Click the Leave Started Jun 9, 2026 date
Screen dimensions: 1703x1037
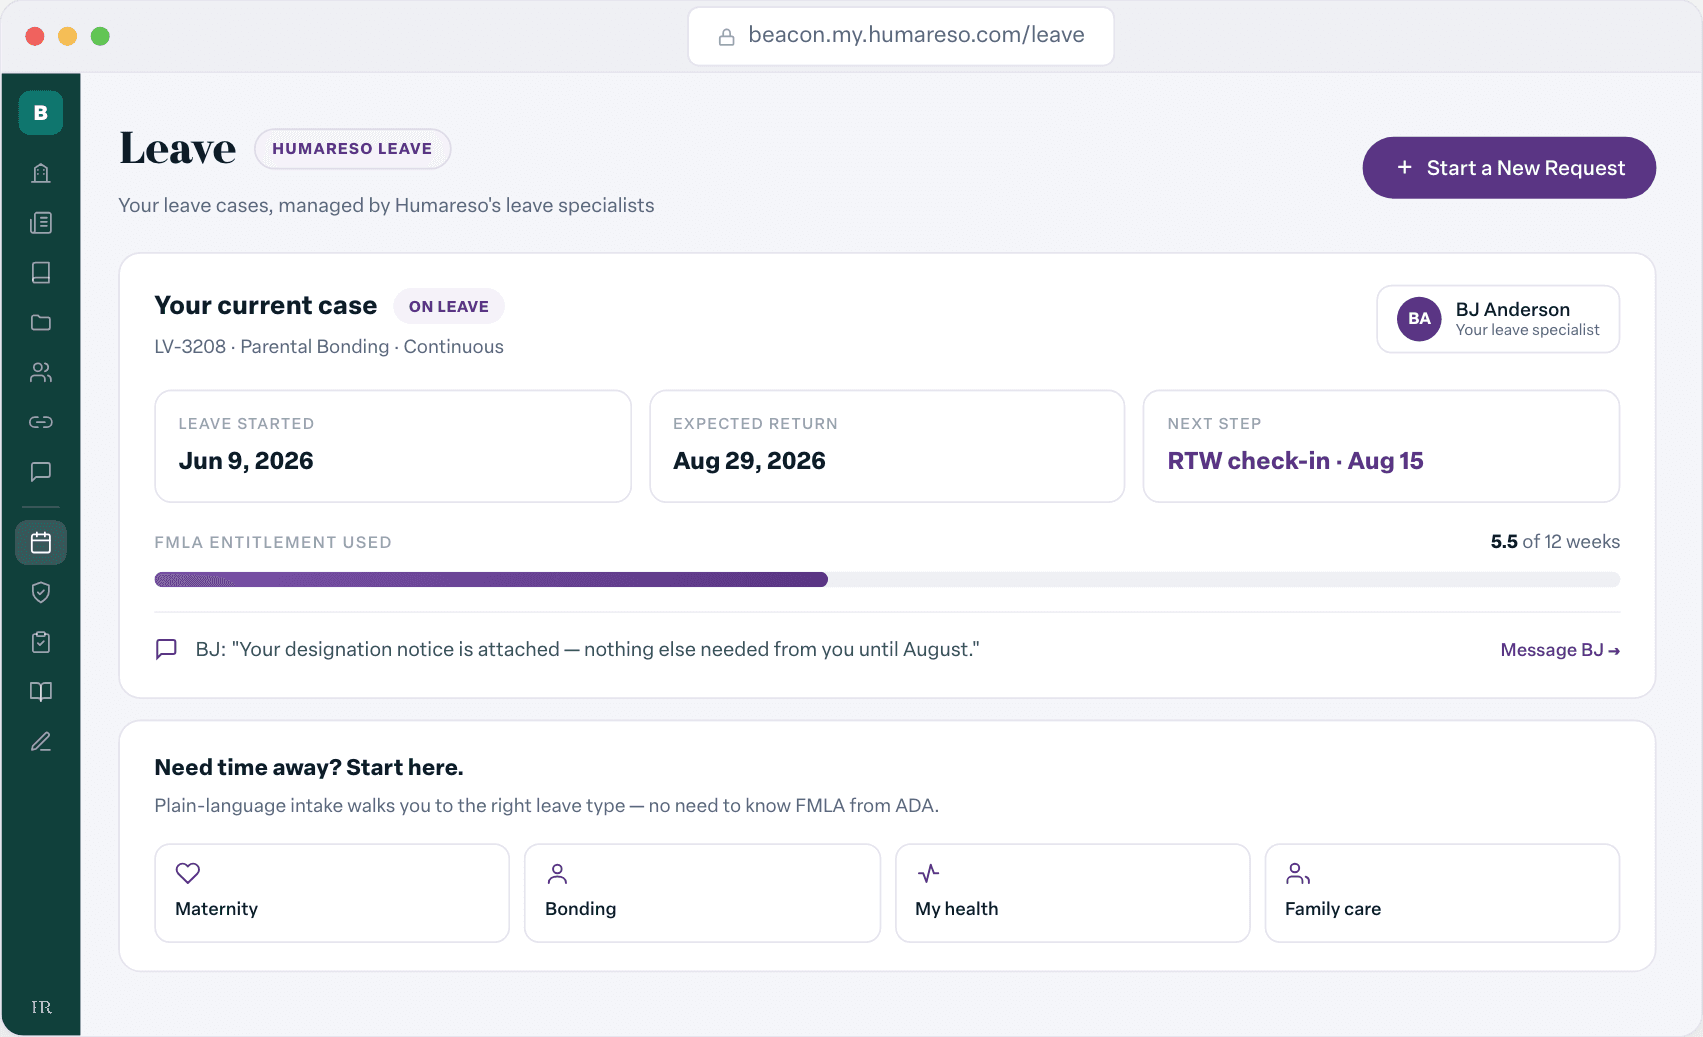point(246,461)
